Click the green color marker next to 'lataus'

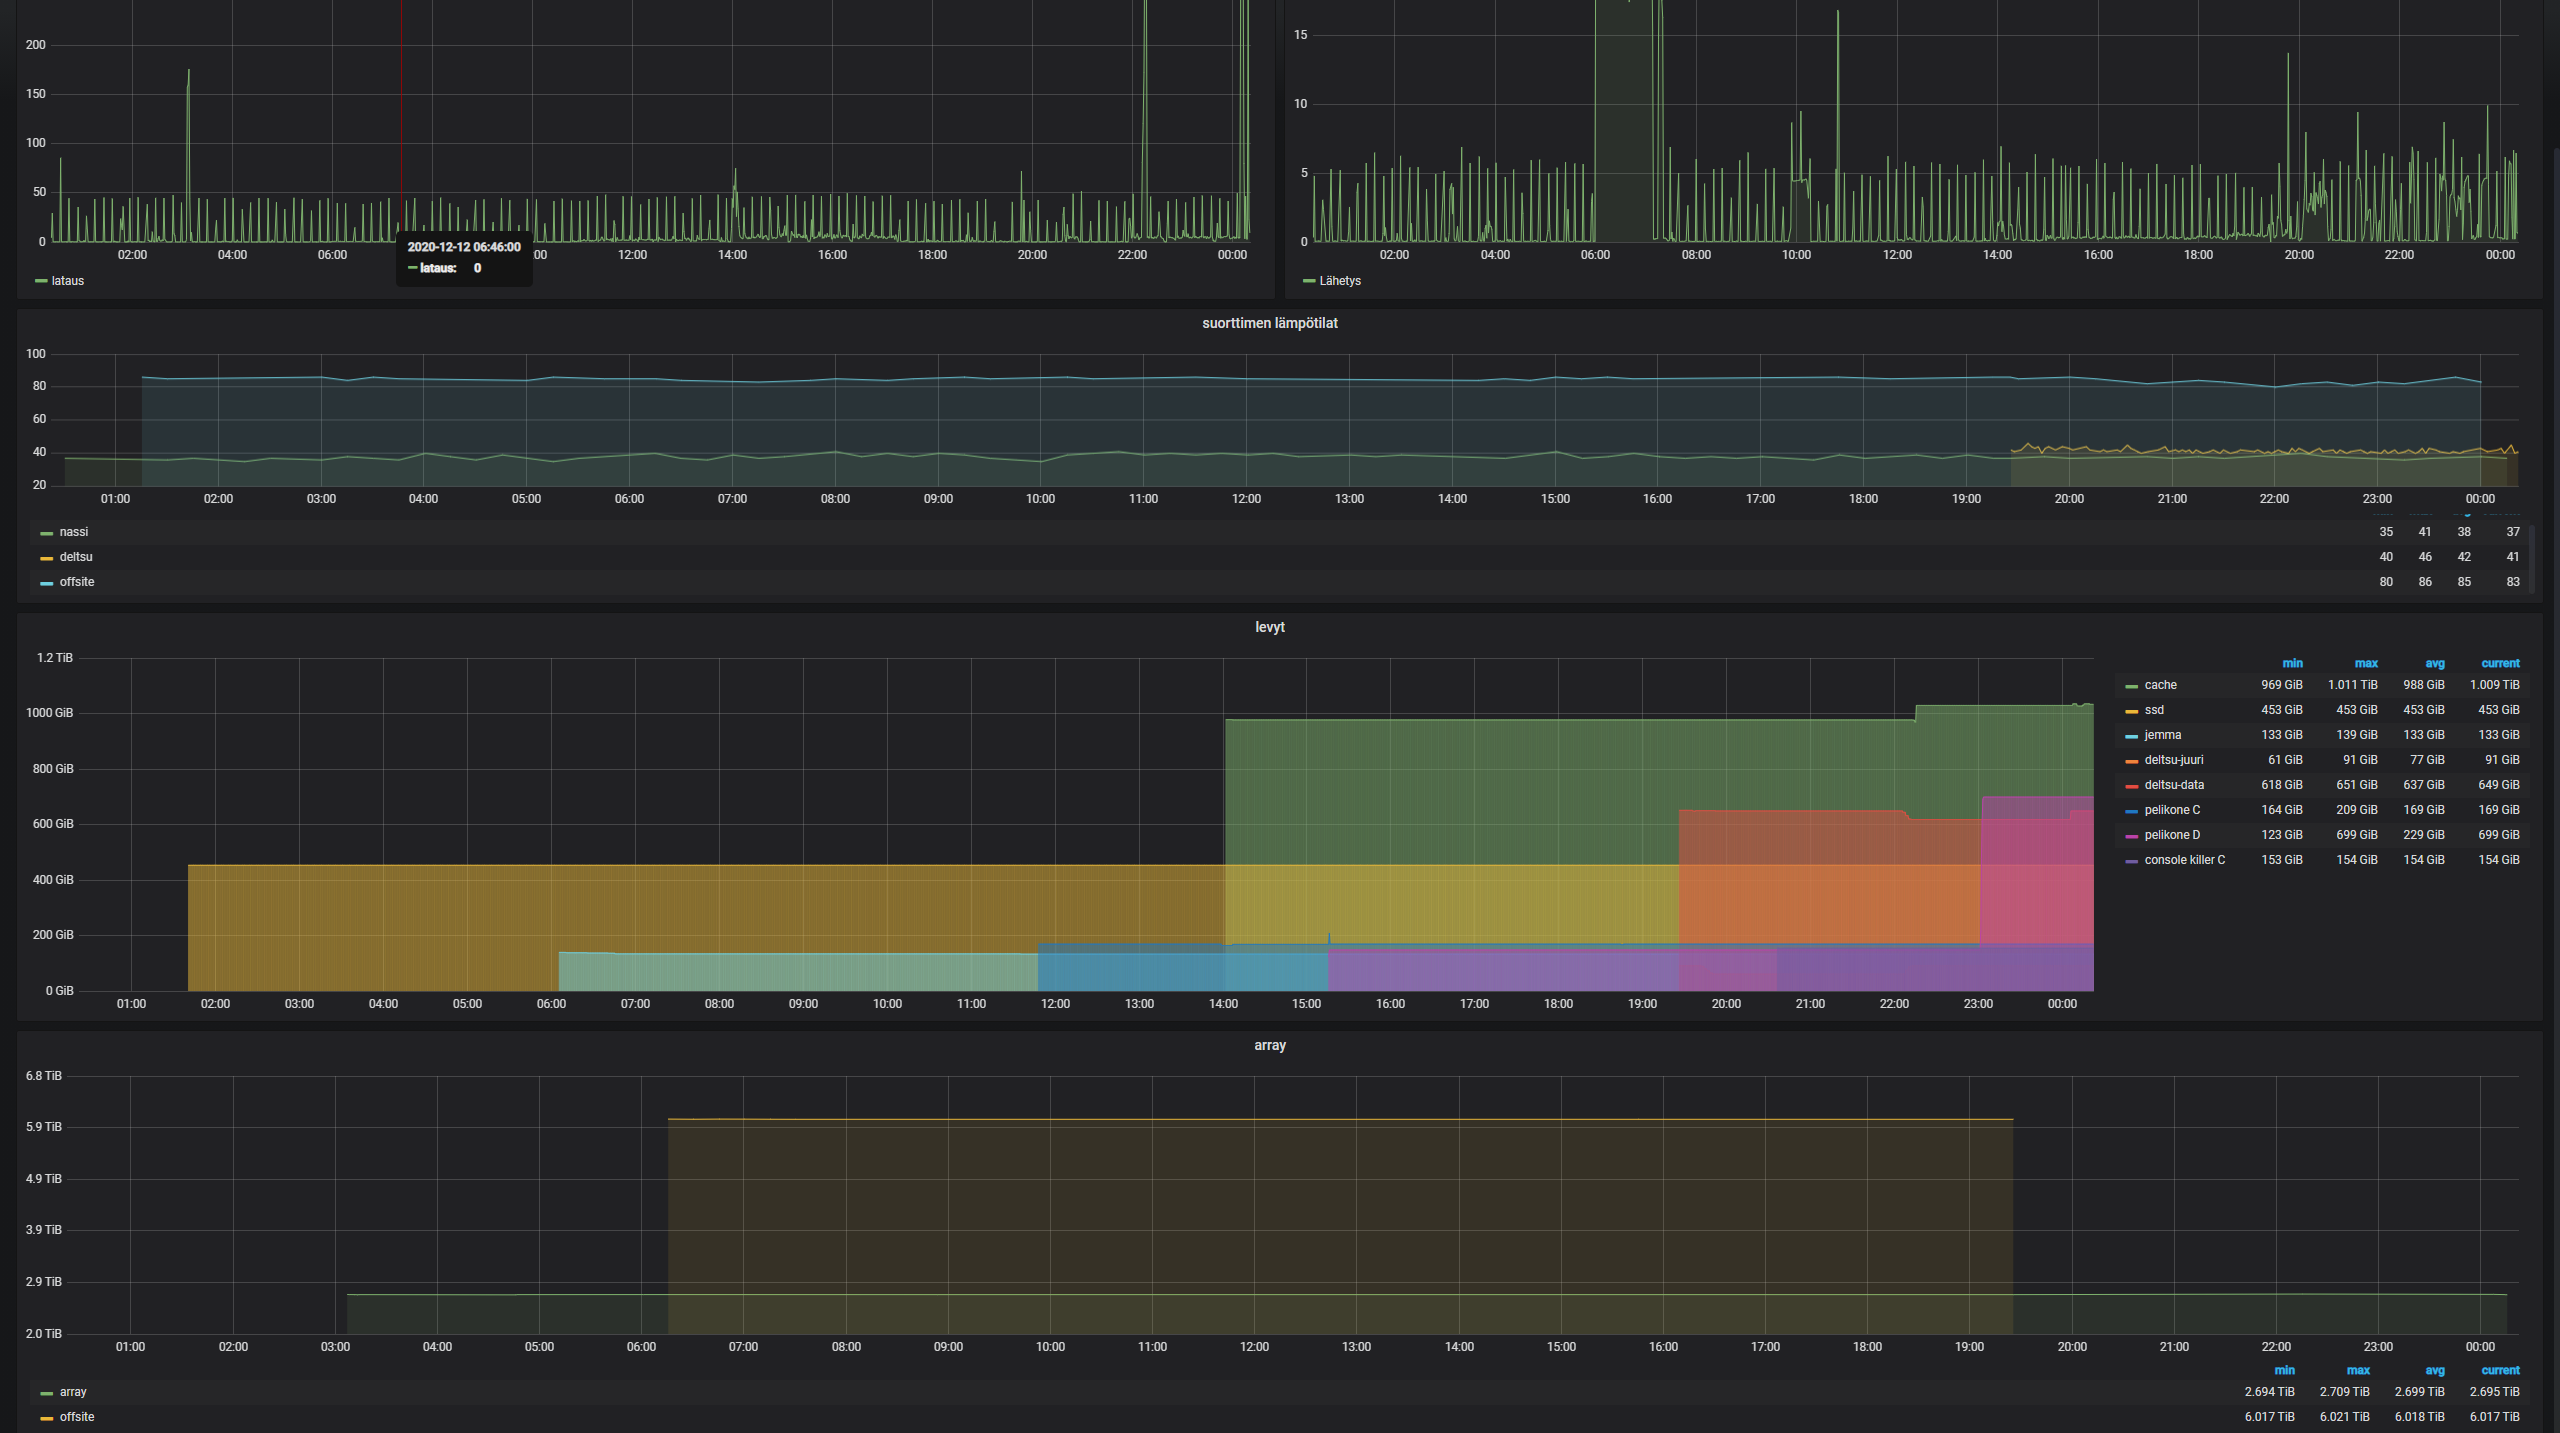tap(41, 281)
